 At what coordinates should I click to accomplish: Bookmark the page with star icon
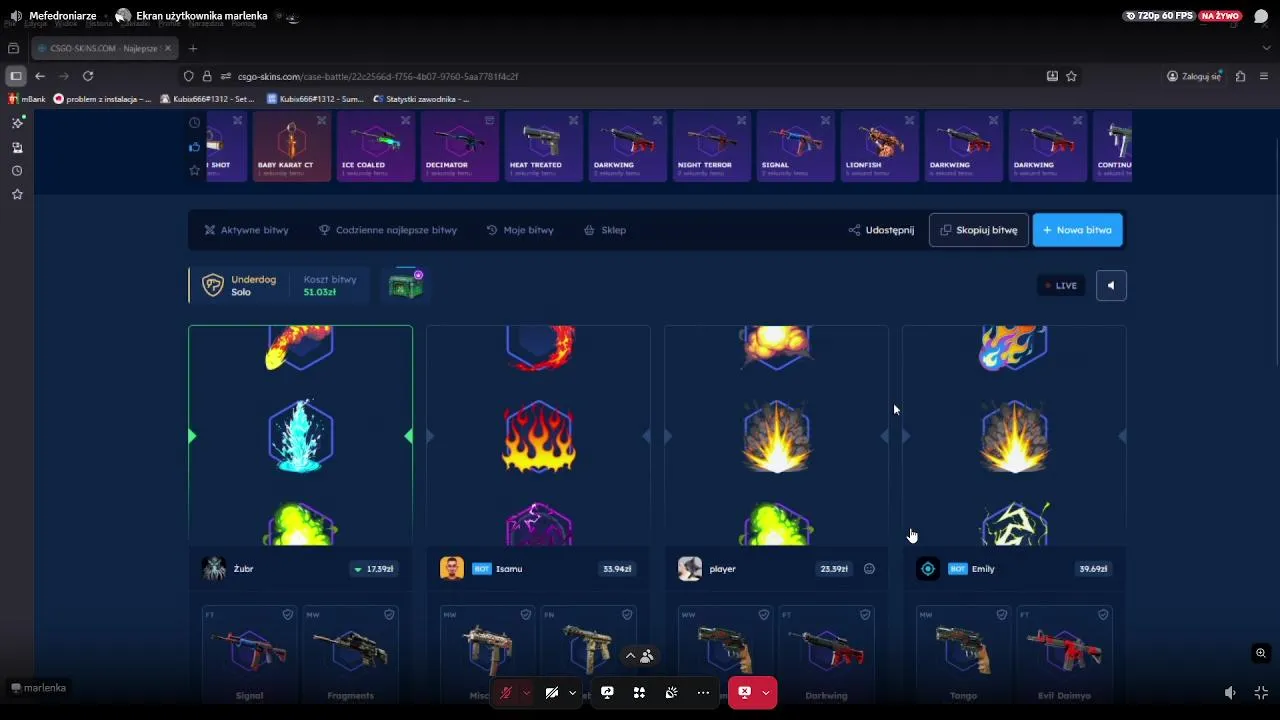click(x=1071, y=76)
